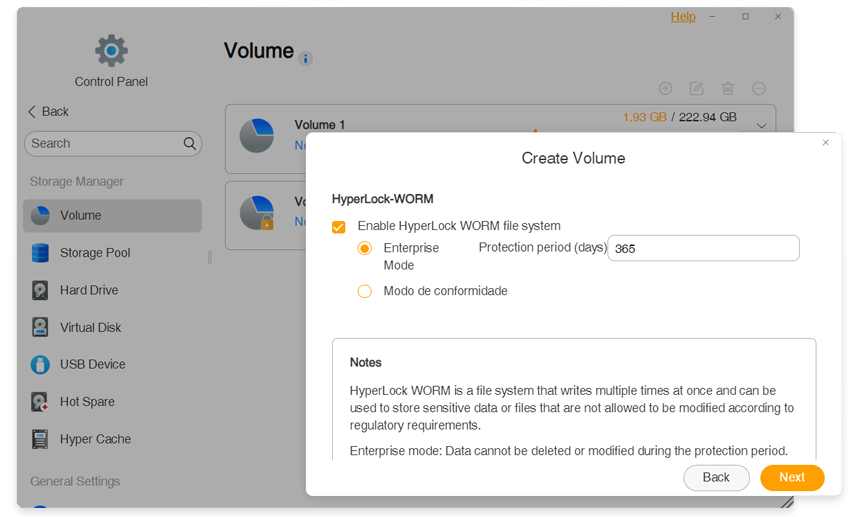The height and width of the screenshot is (517, 852).
Task: Click the Hard Drive sidebar icon
Action: click(40, 290)
